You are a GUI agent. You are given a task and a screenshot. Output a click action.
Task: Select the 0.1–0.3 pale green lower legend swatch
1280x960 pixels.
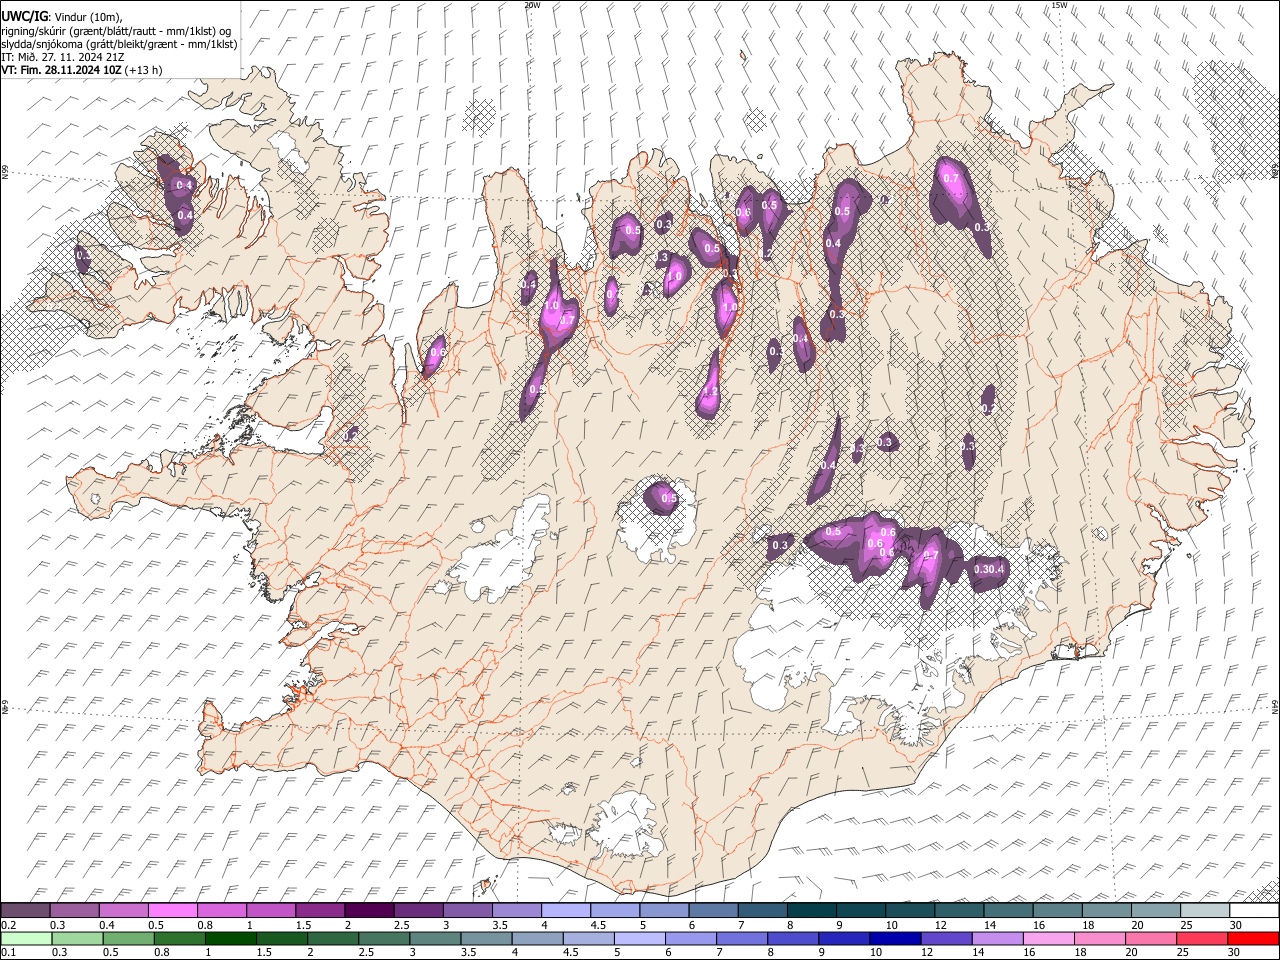pos(26,938)
